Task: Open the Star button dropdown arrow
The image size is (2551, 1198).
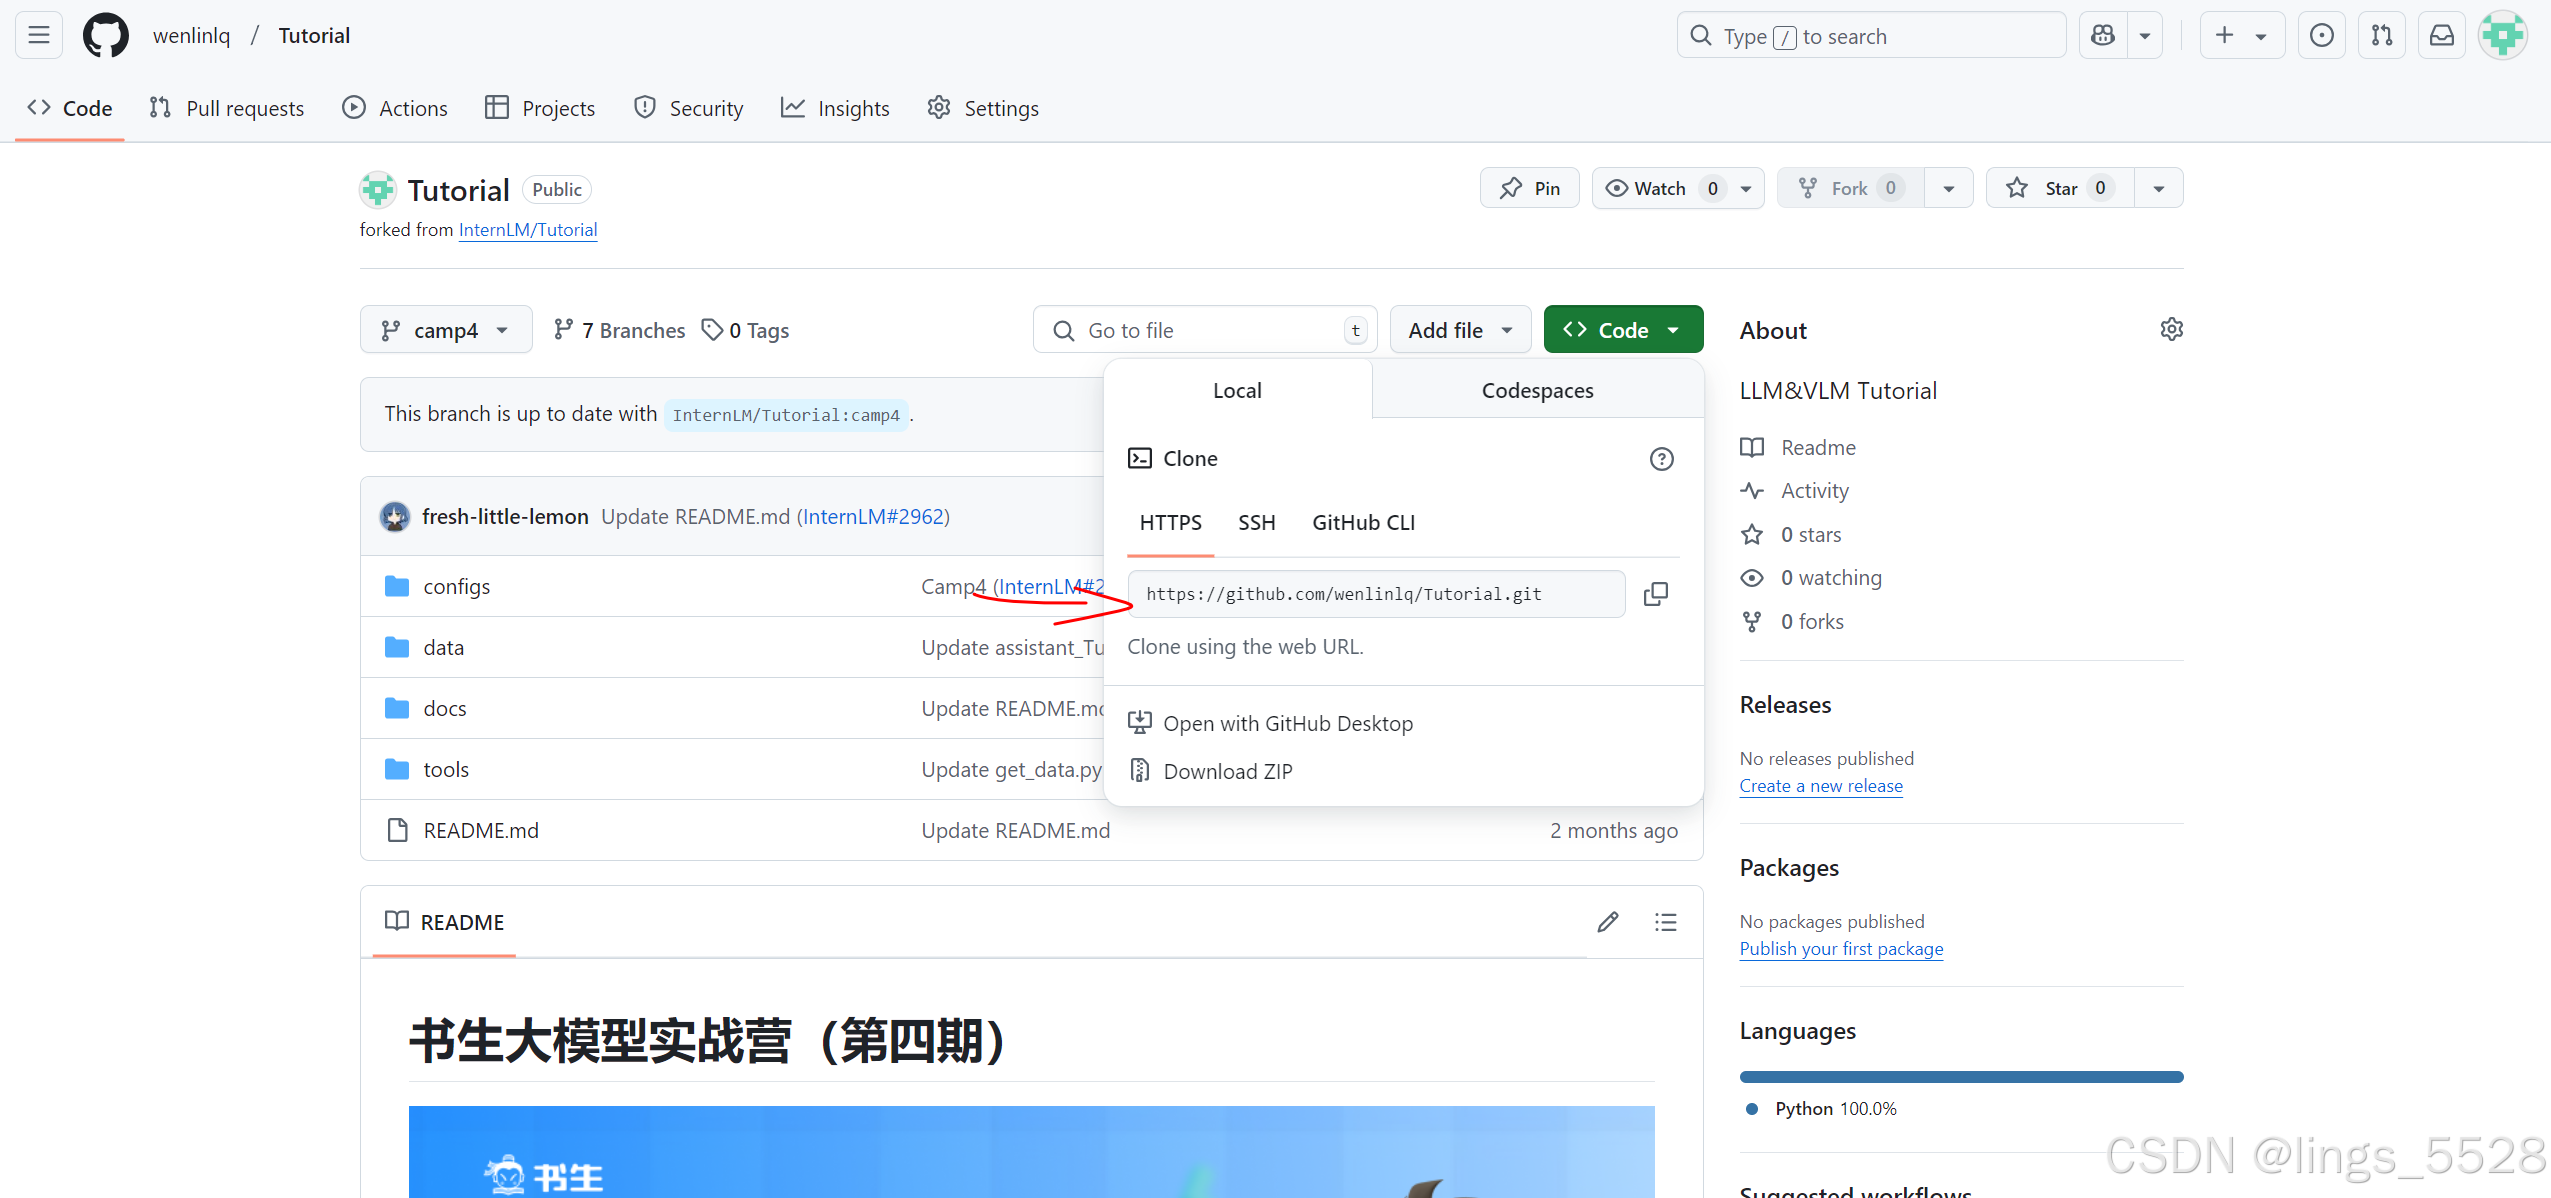Action: tap(2158, 187)
